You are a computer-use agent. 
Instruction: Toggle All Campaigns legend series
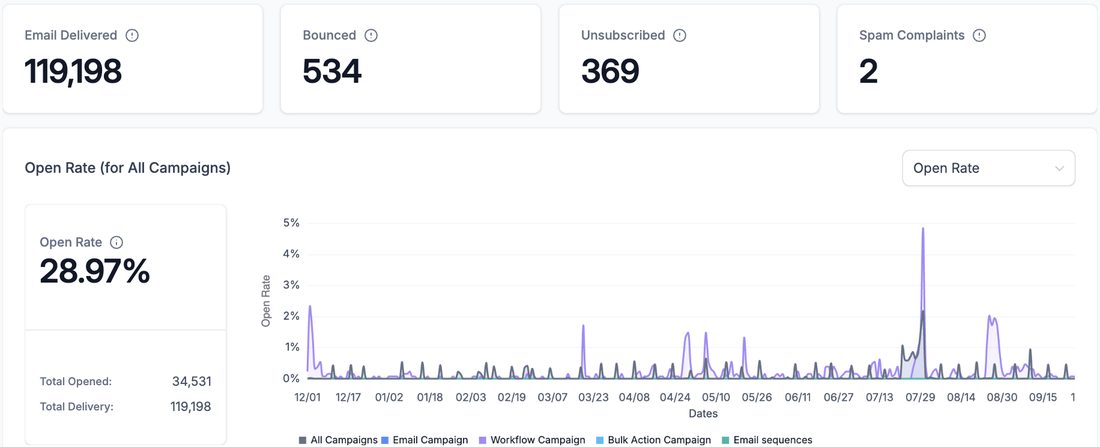pyautogui.click(x=338, y=440)
